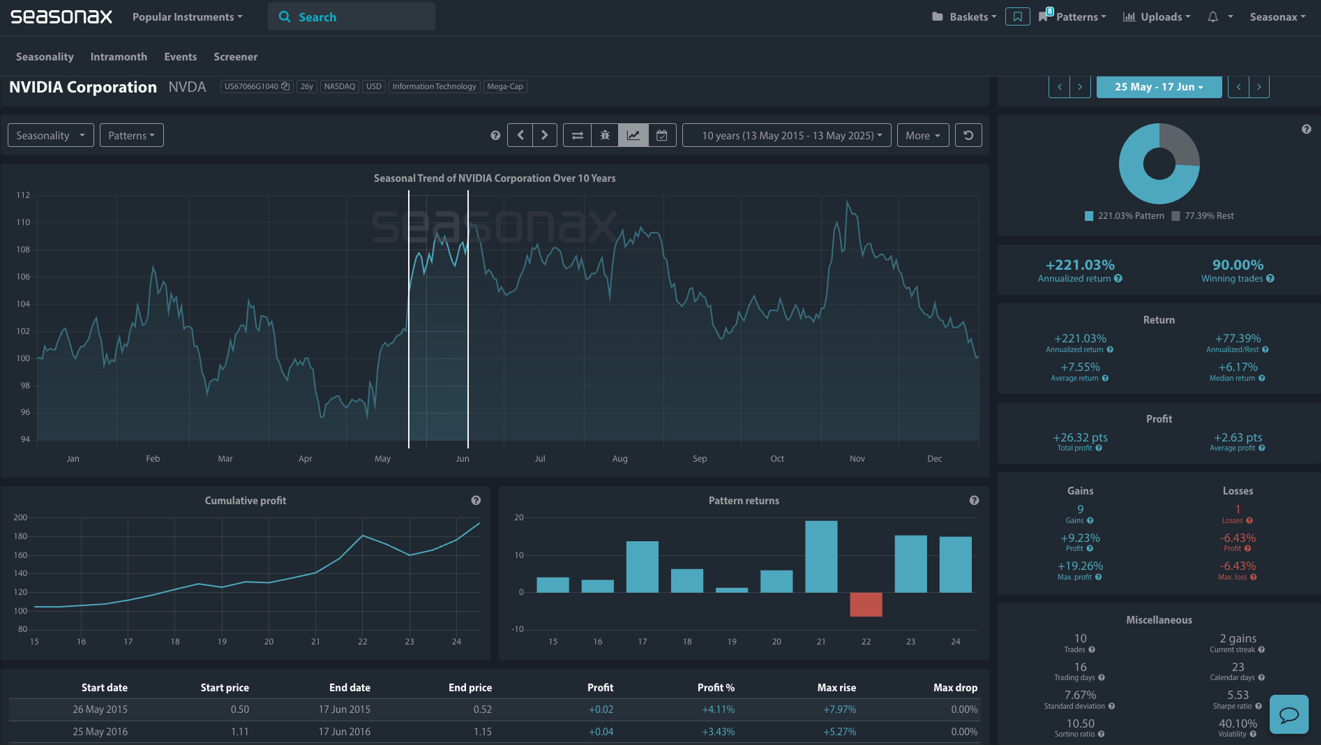
Task: Toggle the calendar check icon button
Action: coord(661,135)
